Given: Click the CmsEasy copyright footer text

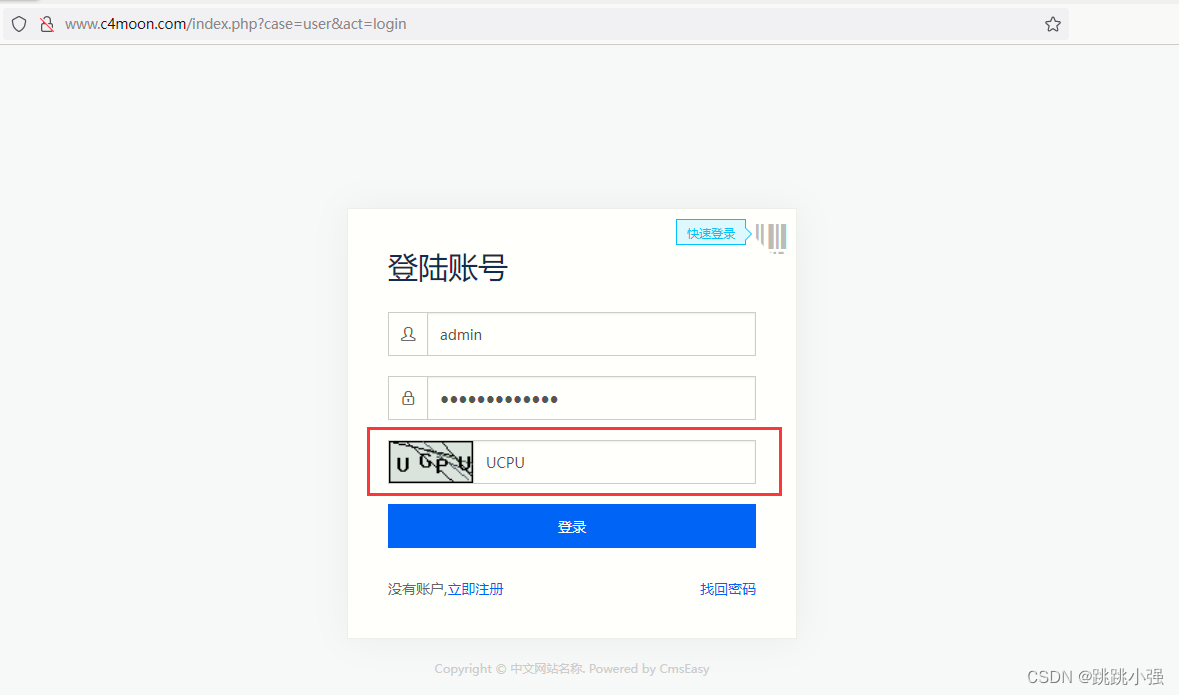Looking at the screenshot, I should [571, 669].
